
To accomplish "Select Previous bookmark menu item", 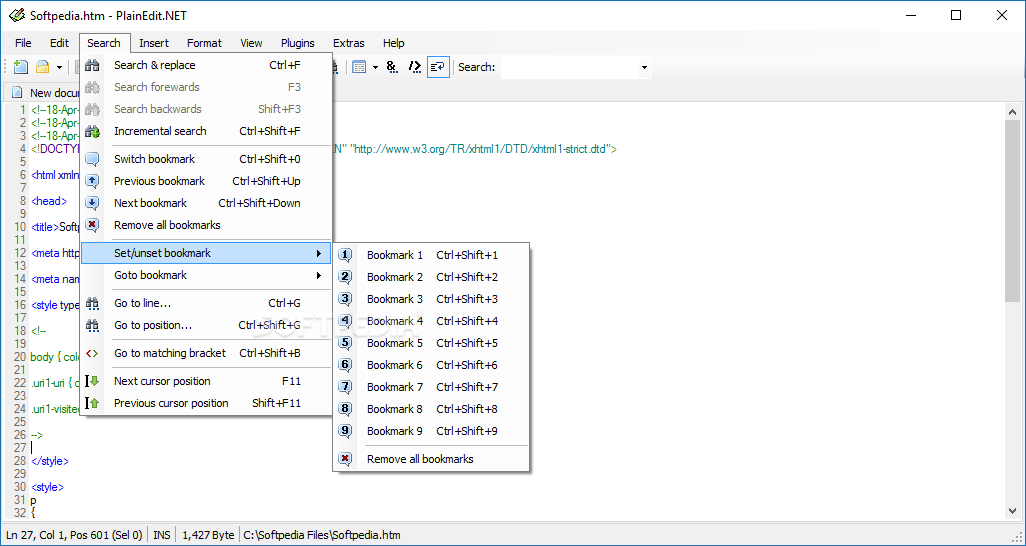I will (206, 181).
